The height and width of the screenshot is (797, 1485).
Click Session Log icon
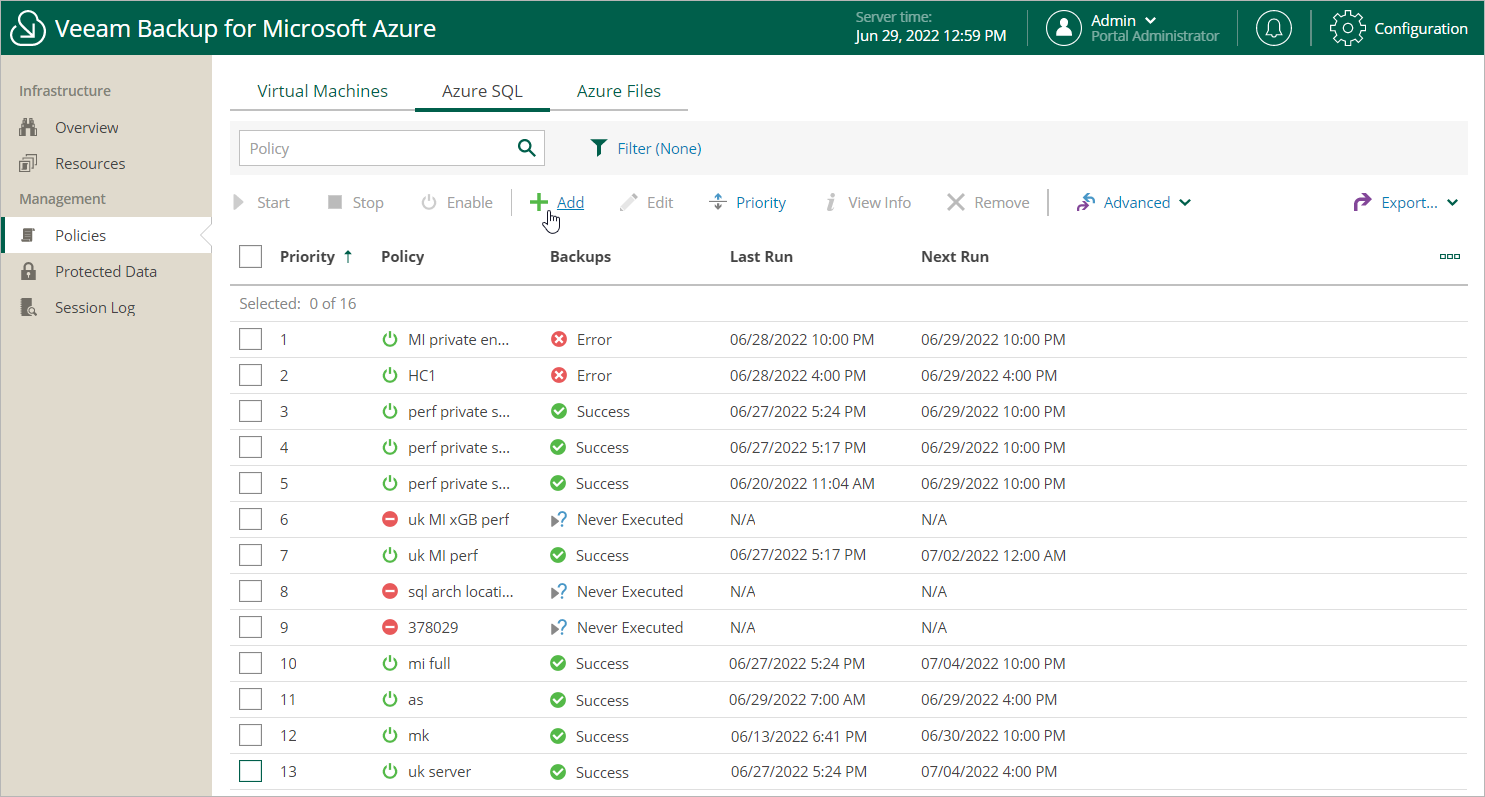click(x=28, y=307)
